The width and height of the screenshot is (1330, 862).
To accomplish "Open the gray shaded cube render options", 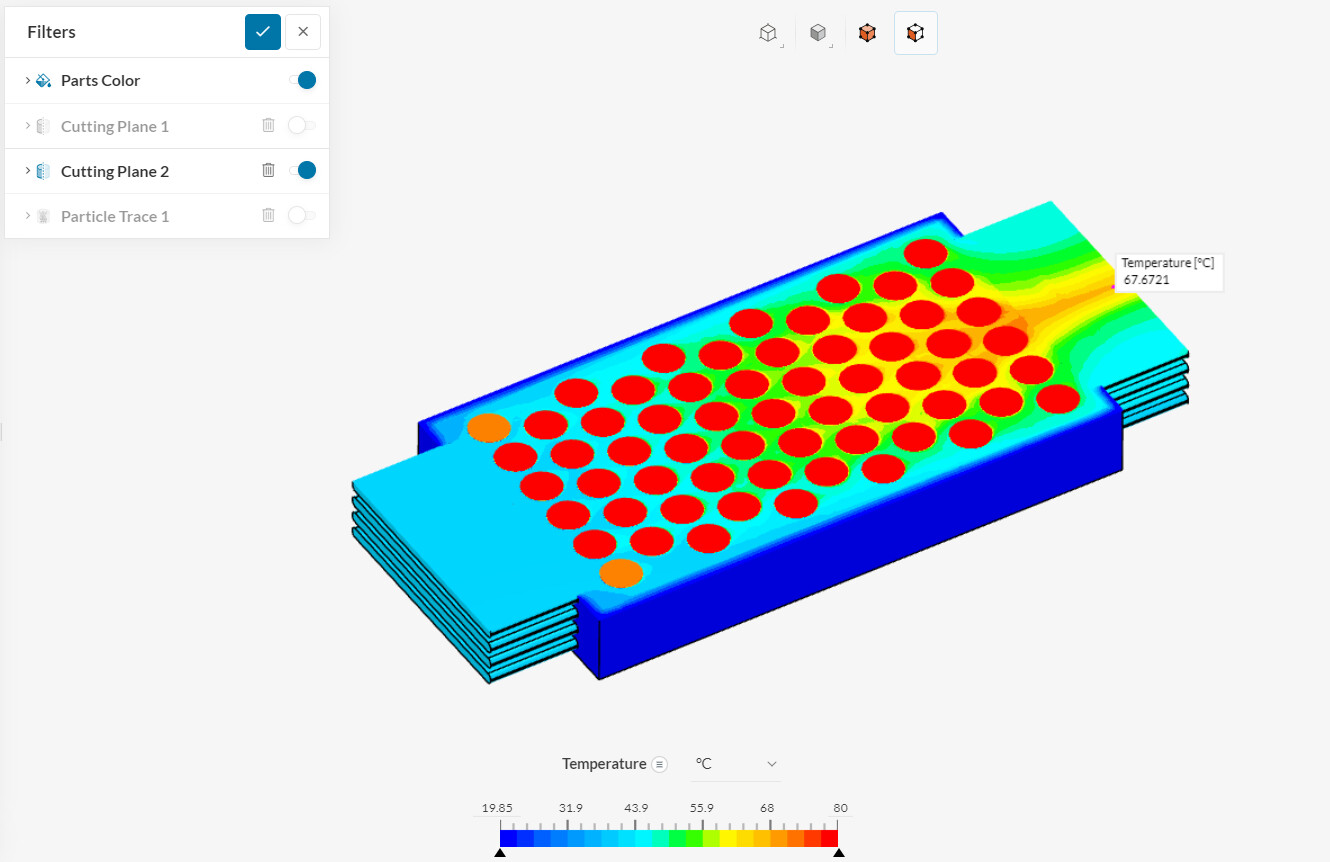I will coord(819,33).
